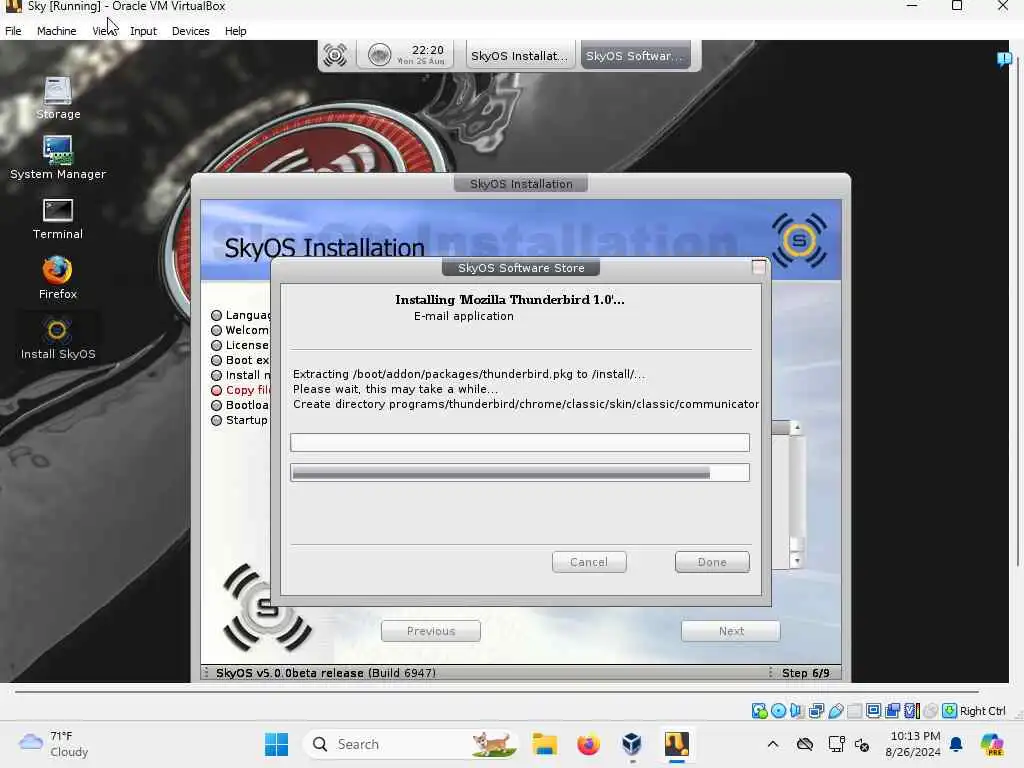Select the Language step radio button
This screenshot has width=1024, height=768.
tap(216, 315)
